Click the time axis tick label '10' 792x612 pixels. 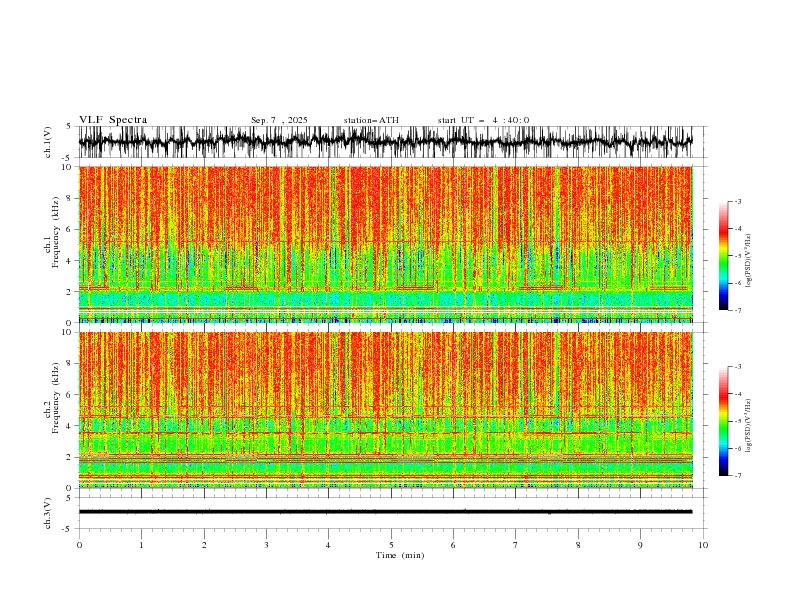coord(703,545)
